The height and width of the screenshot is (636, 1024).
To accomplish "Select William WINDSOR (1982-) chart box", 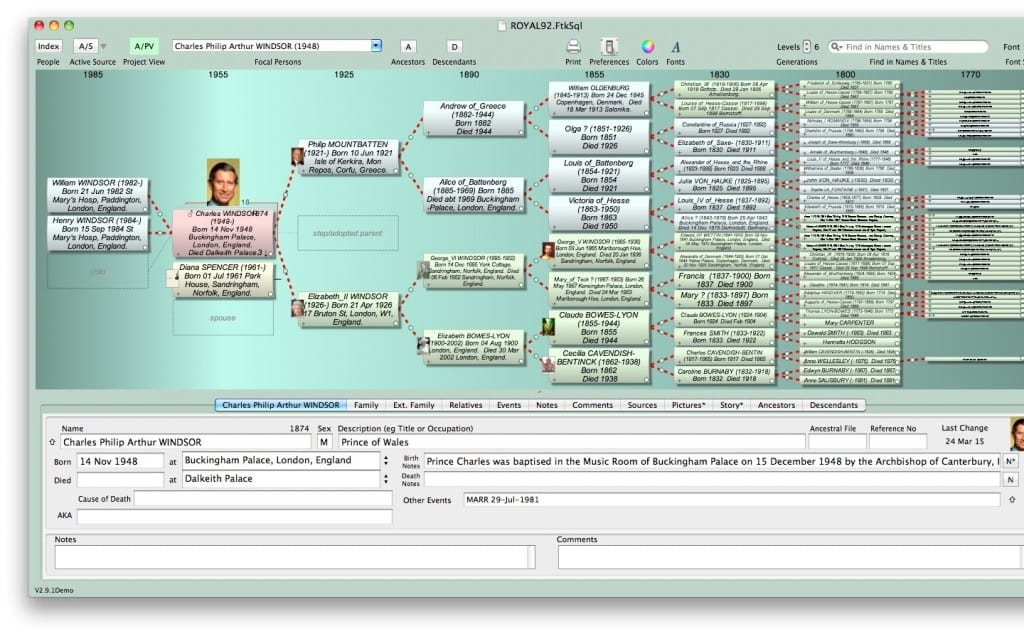I will pos(97,195).
